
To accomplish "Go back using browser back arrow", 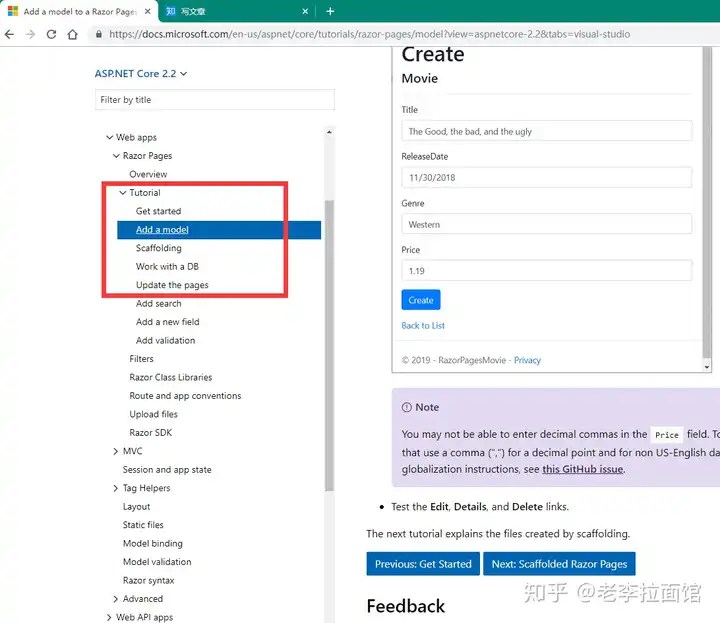I will (9, 34).
